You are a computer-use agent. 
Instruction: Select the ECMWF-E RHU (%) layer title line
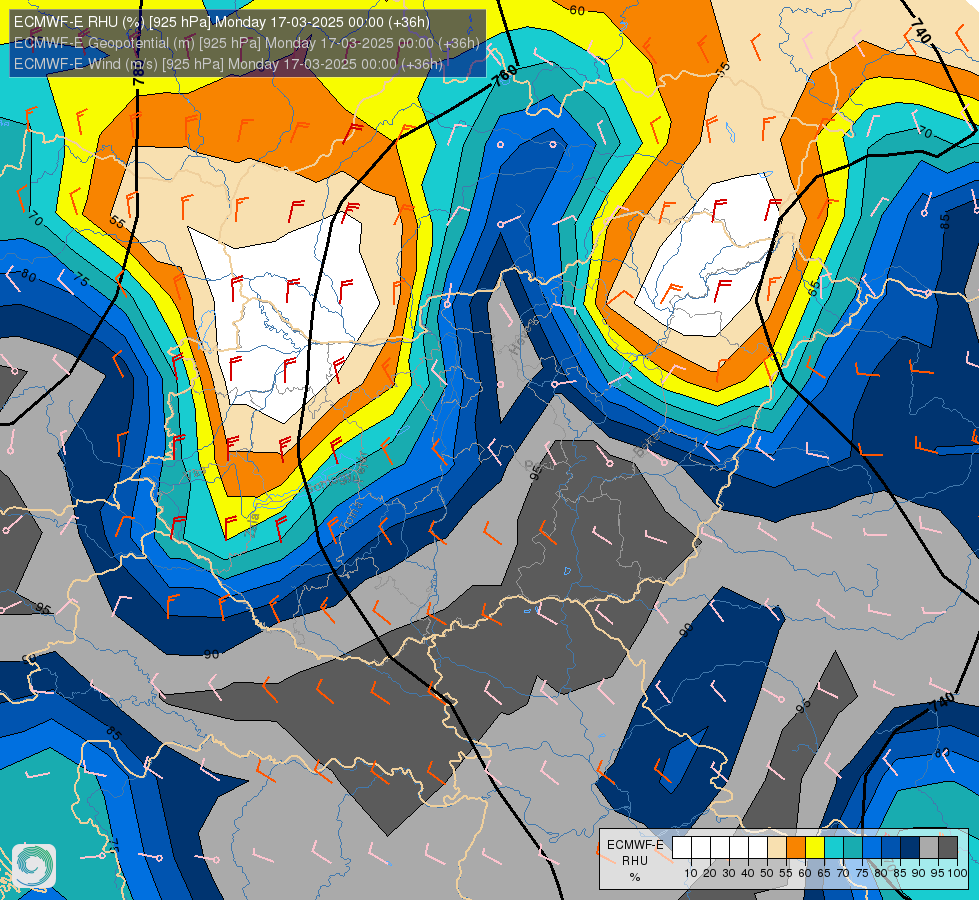(222, 22)
